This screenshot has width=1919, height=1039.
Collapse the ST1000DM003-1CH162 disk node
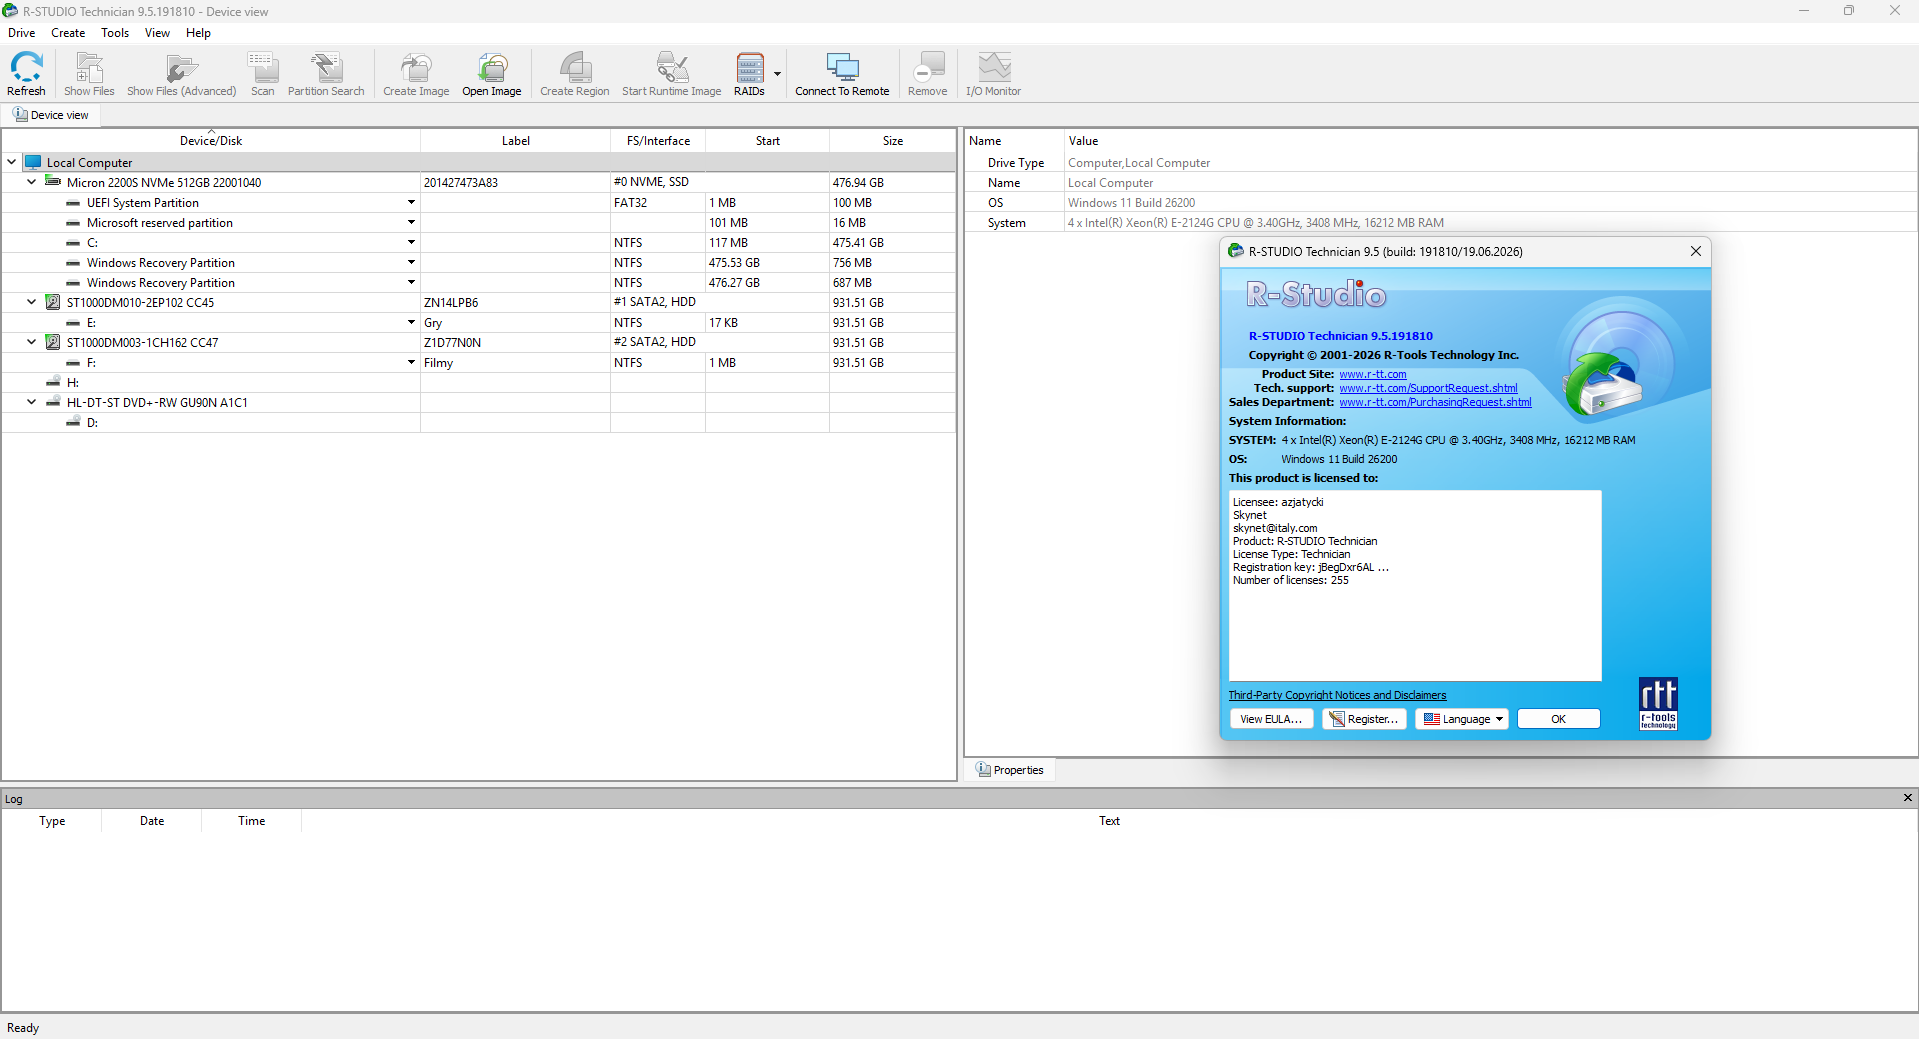click(x=32, y=342)
